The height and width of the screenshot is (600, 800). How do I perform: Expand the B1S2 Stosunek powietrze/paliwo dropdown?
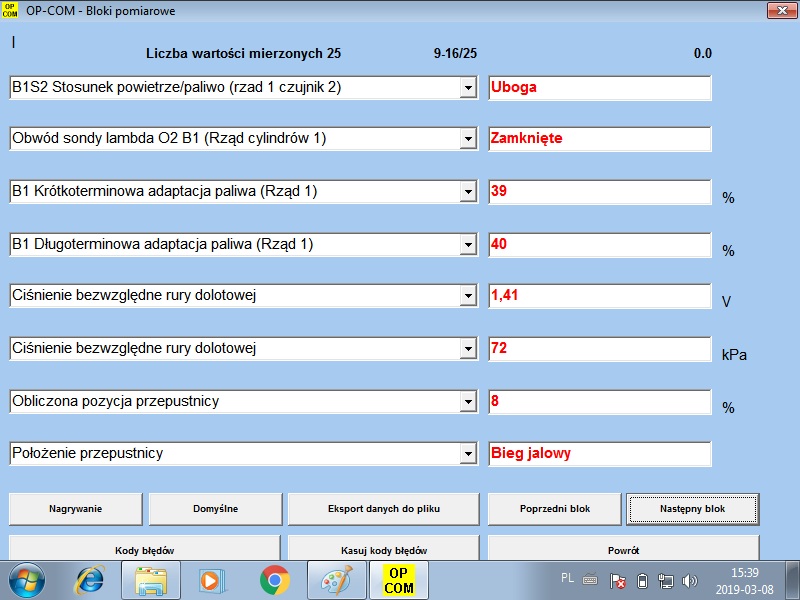(467, 88)
